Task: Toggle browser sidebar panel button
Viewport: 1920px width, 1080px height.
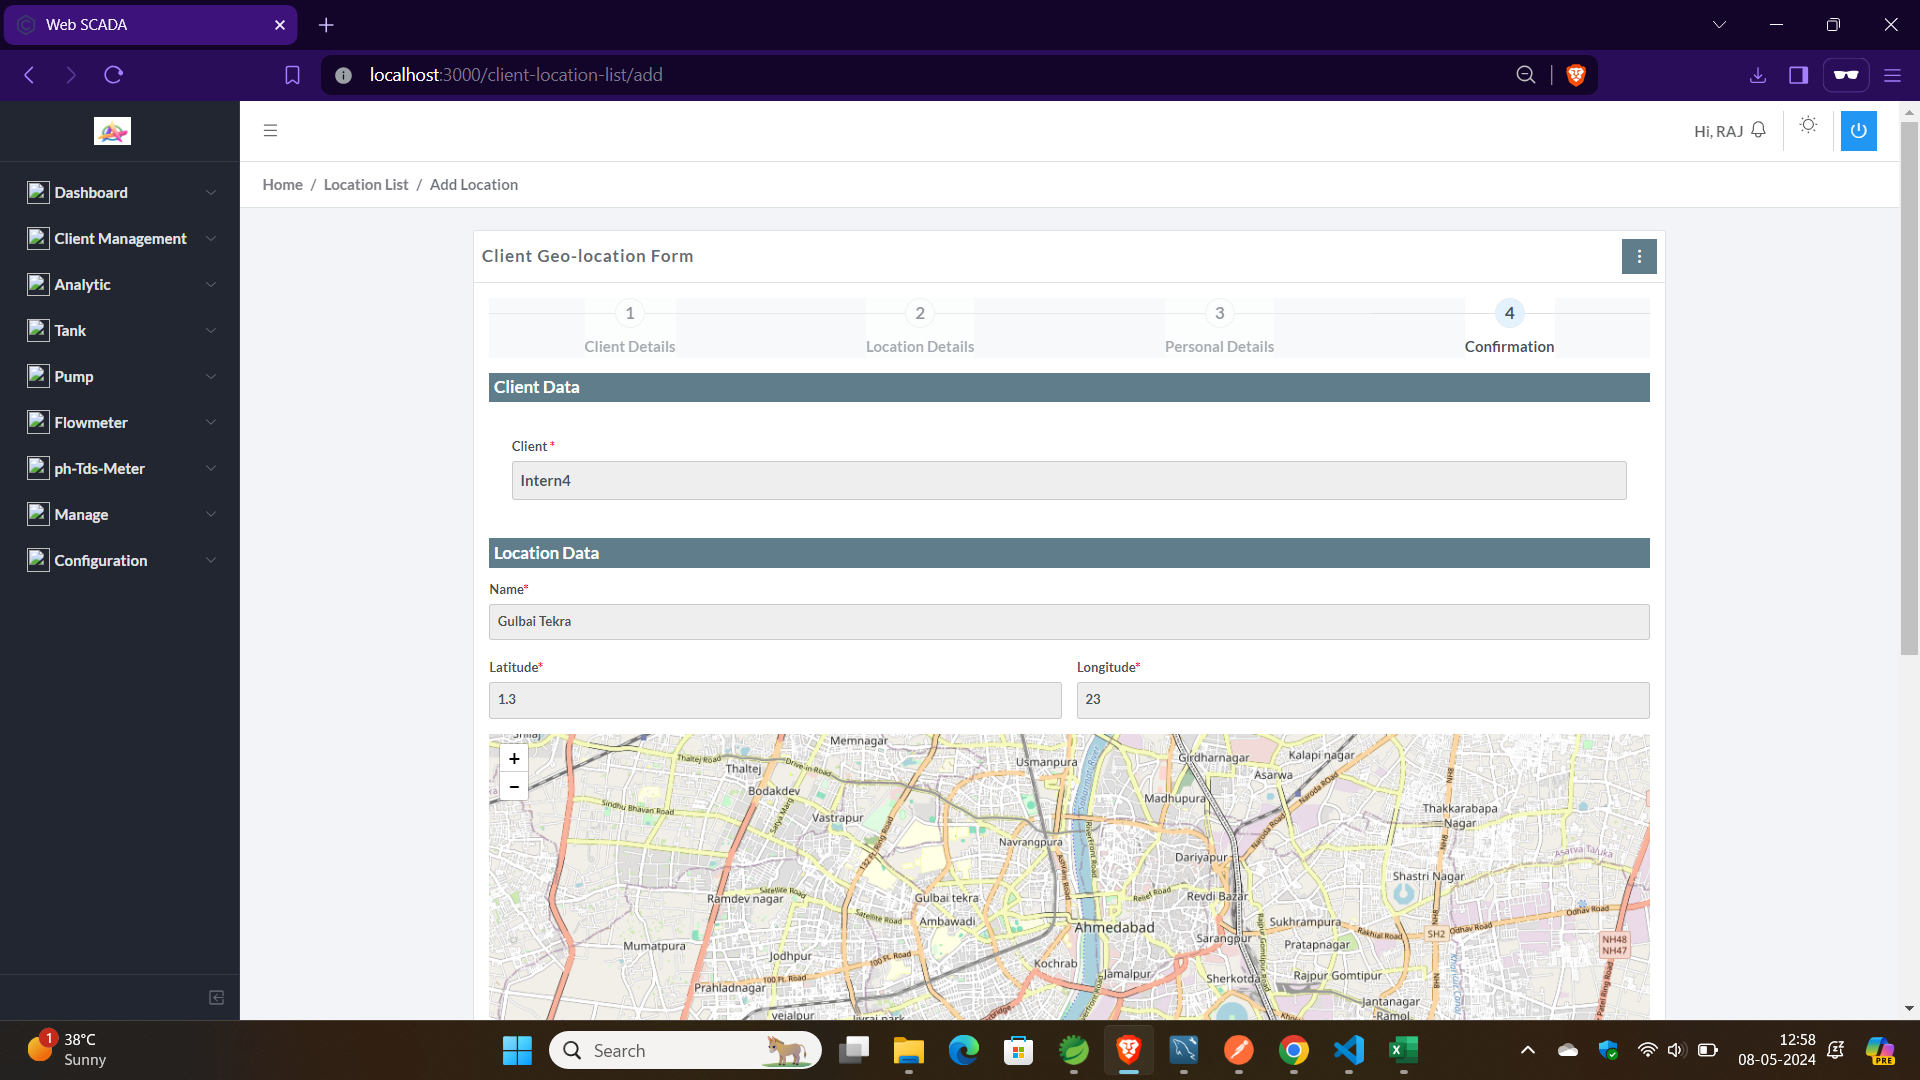Action: pos(1798,75)
